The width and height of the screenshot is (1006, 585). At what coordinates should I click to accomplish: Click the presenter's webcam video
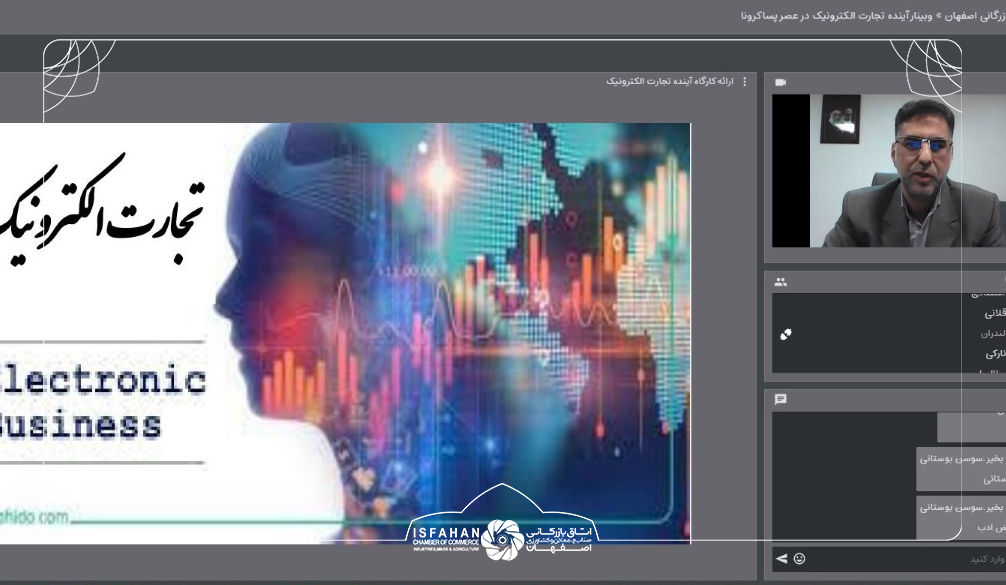889,171
